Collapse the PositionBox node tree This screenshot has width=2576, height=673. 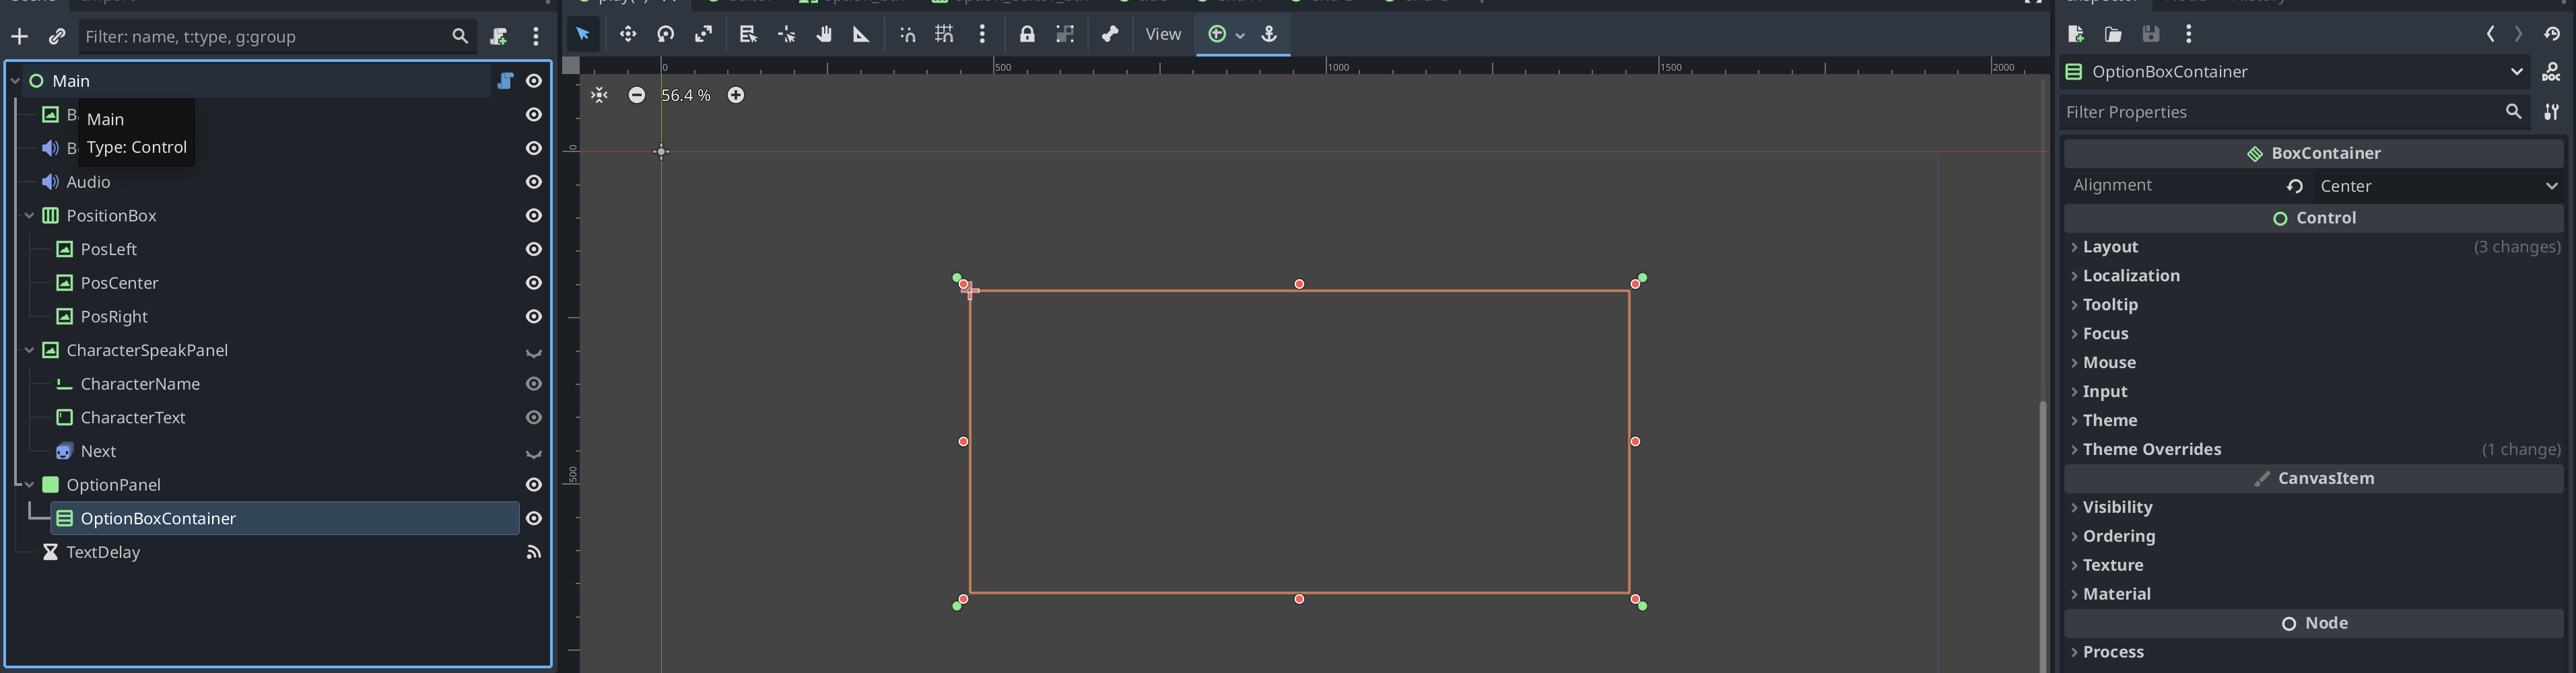29,216
